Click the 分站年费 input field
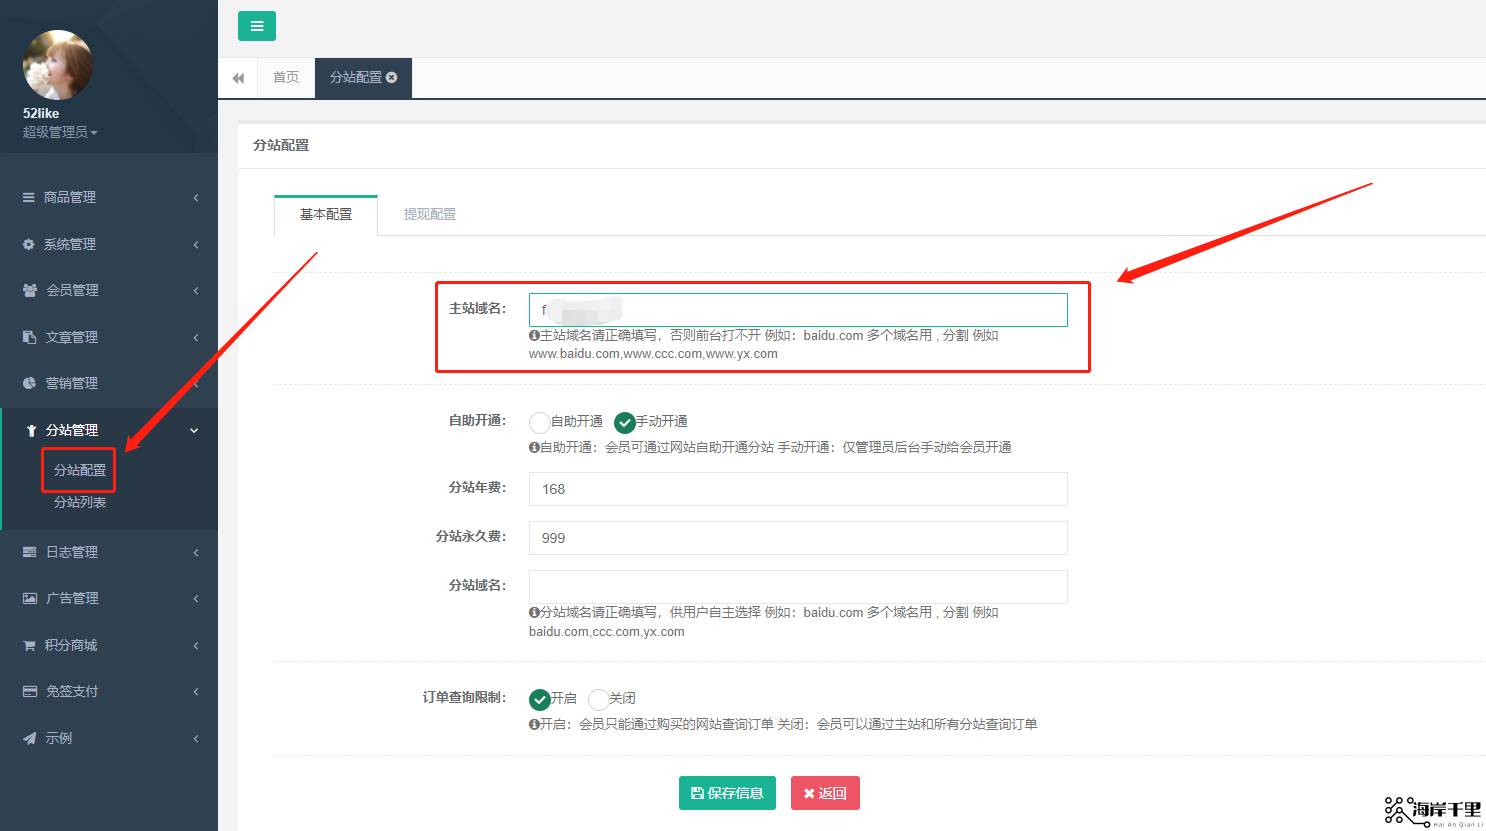 pyautogui.click(x=797, y=489)
